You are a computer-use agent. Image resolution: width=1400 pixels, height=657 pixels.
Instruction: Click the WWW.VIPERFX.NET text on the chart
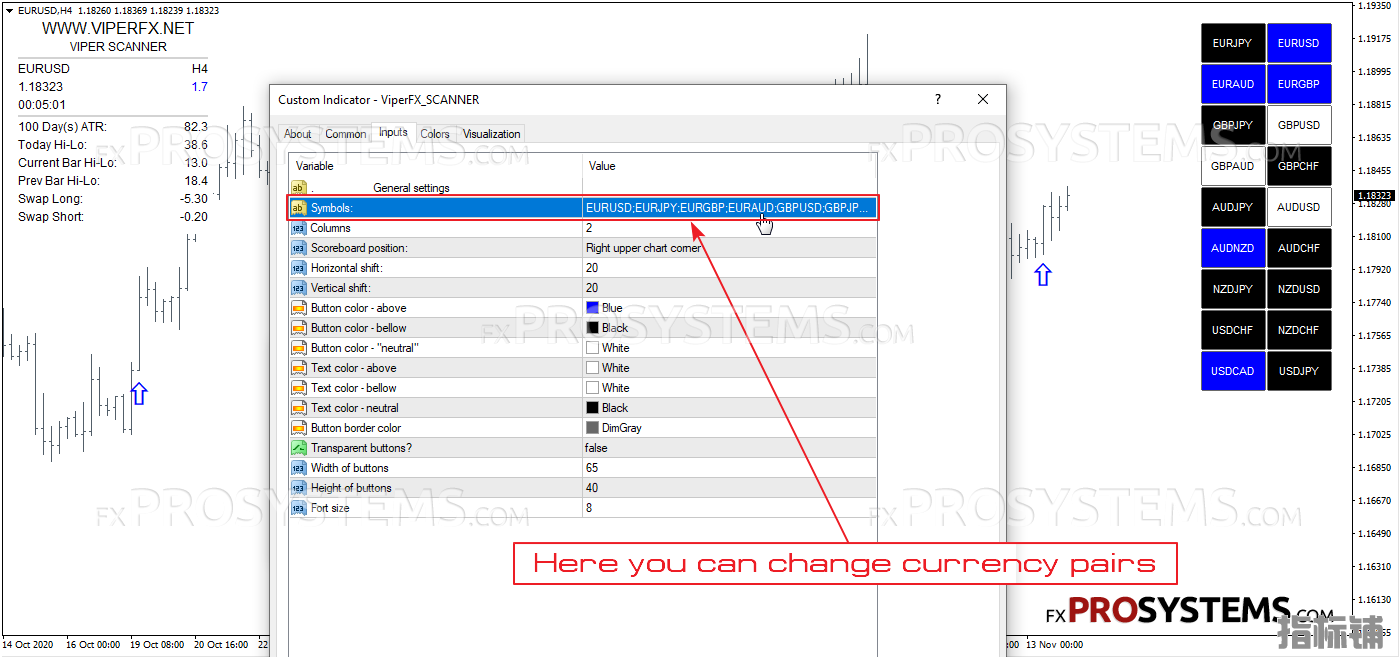coord(118,28)
